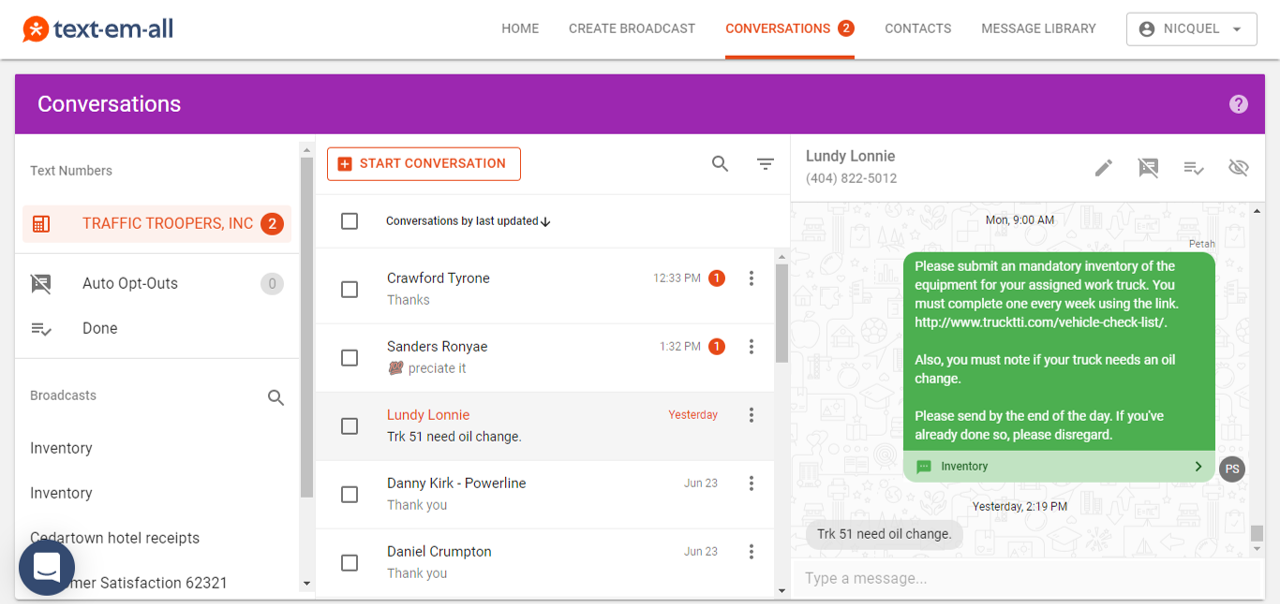Viewport: 1280px width, 604px height.
Task: Open the conversation filter icon
Action: pos(766,164)
